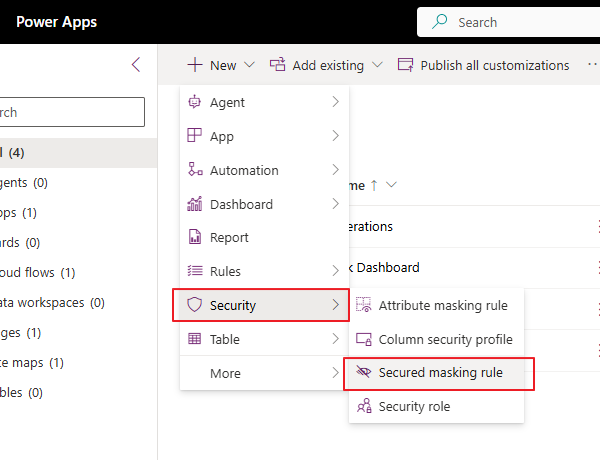Expand the Dashboard submenu chevron
600x460 pixels.
click(x=336, y=204)
